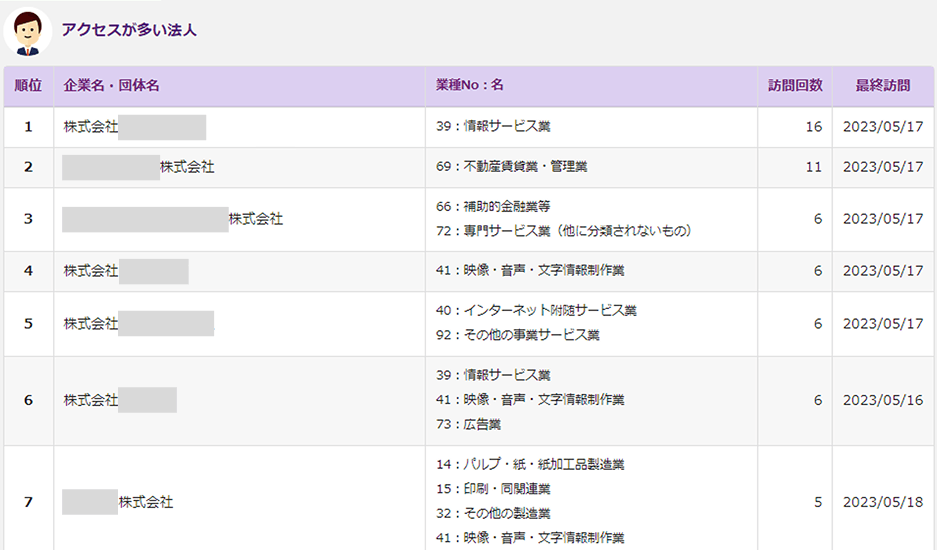Image resolution: width=937 pixels, height=550 pixels.
Task: Select rank 2 company name cell
Action: (x=240, y=167)
